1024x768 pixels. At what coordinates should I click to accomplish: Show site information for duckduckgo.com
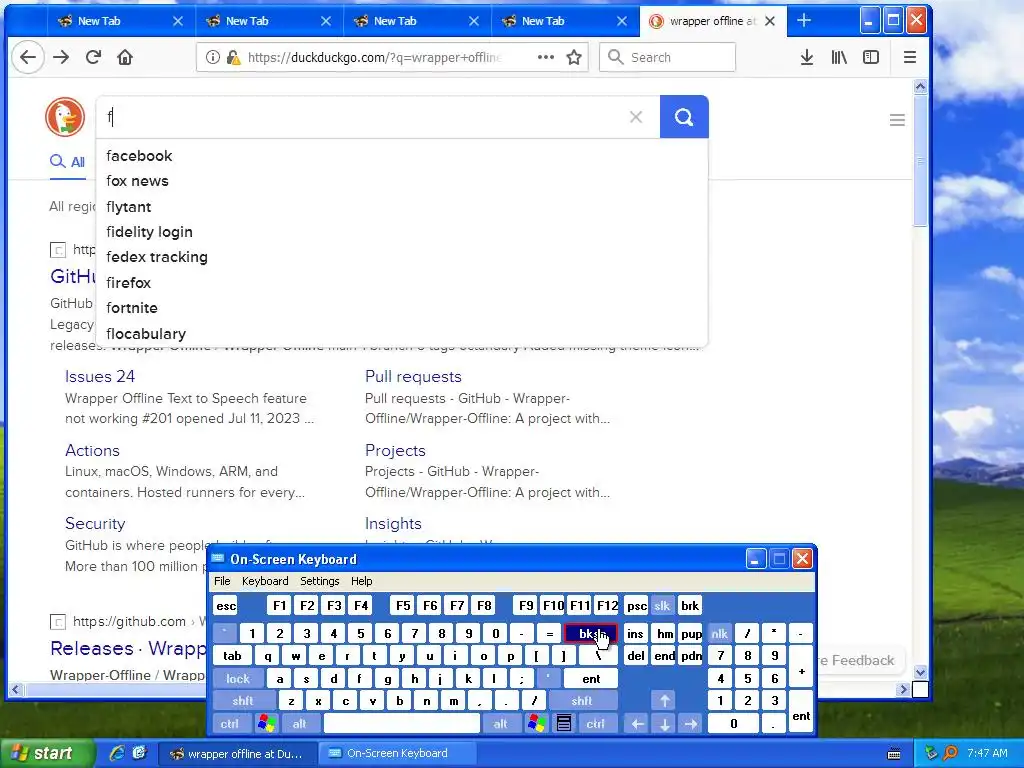coord(212,57)
